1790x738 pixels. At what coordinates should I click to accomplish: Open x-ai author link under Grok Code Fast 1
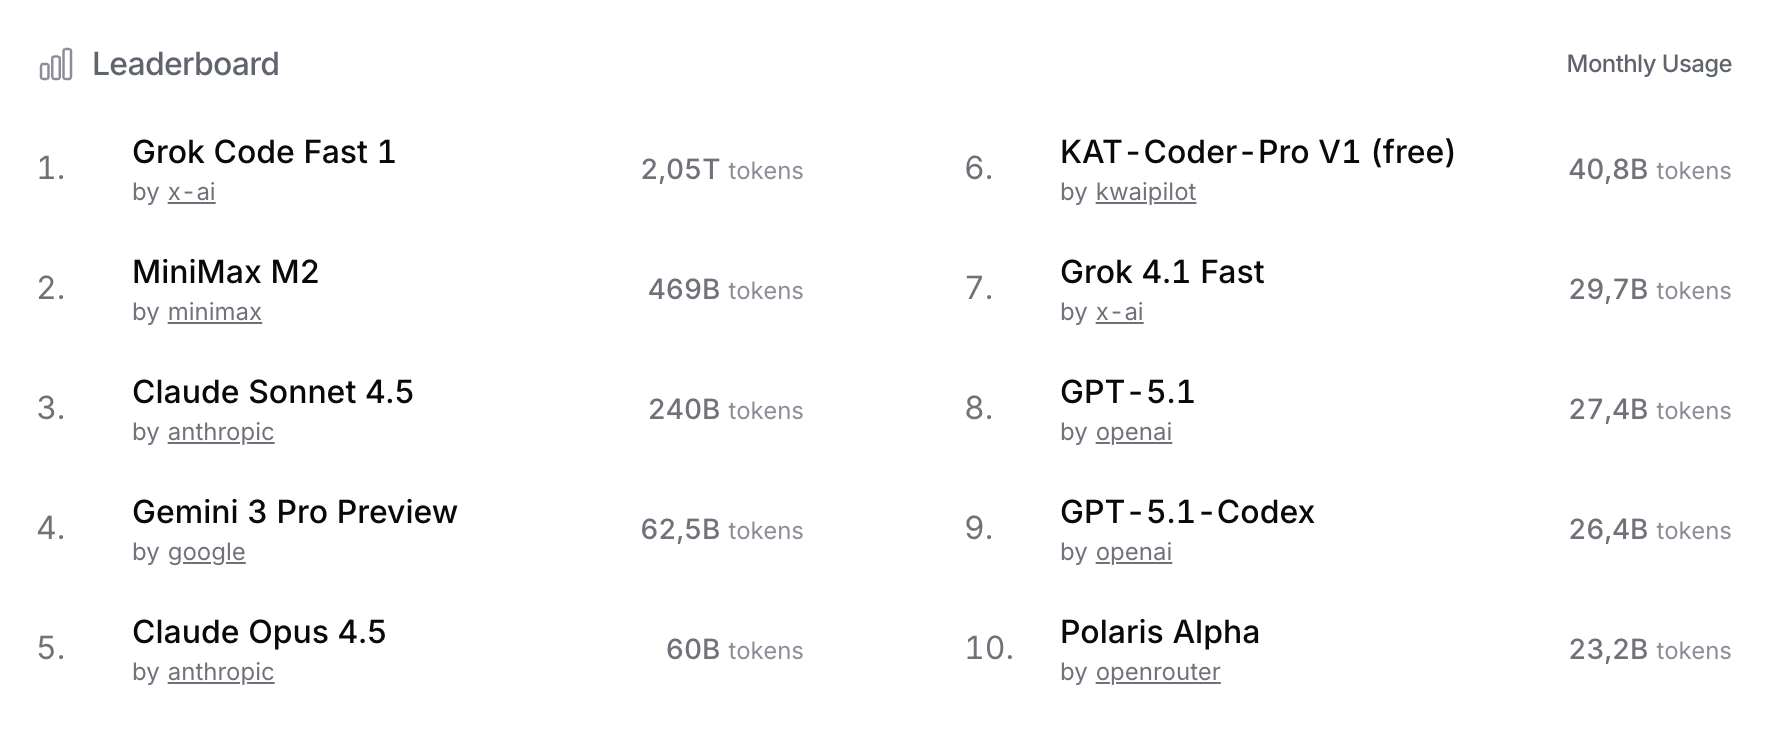click(191, 192)
